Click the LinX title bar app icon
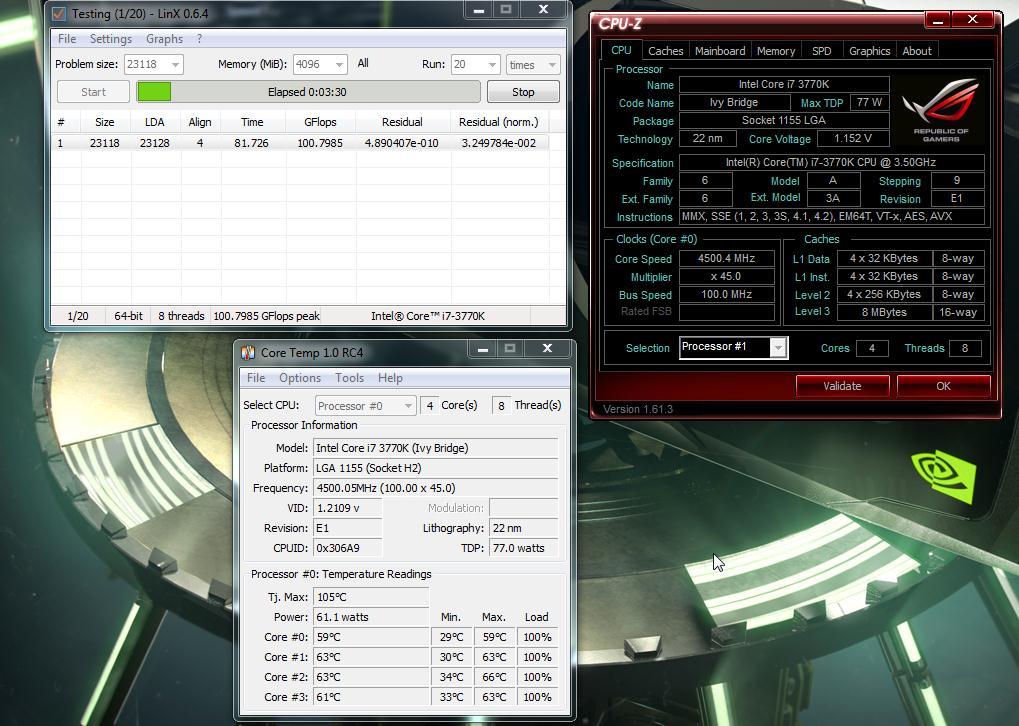The height and width of the screenshot is (726, 1019). 59,13
